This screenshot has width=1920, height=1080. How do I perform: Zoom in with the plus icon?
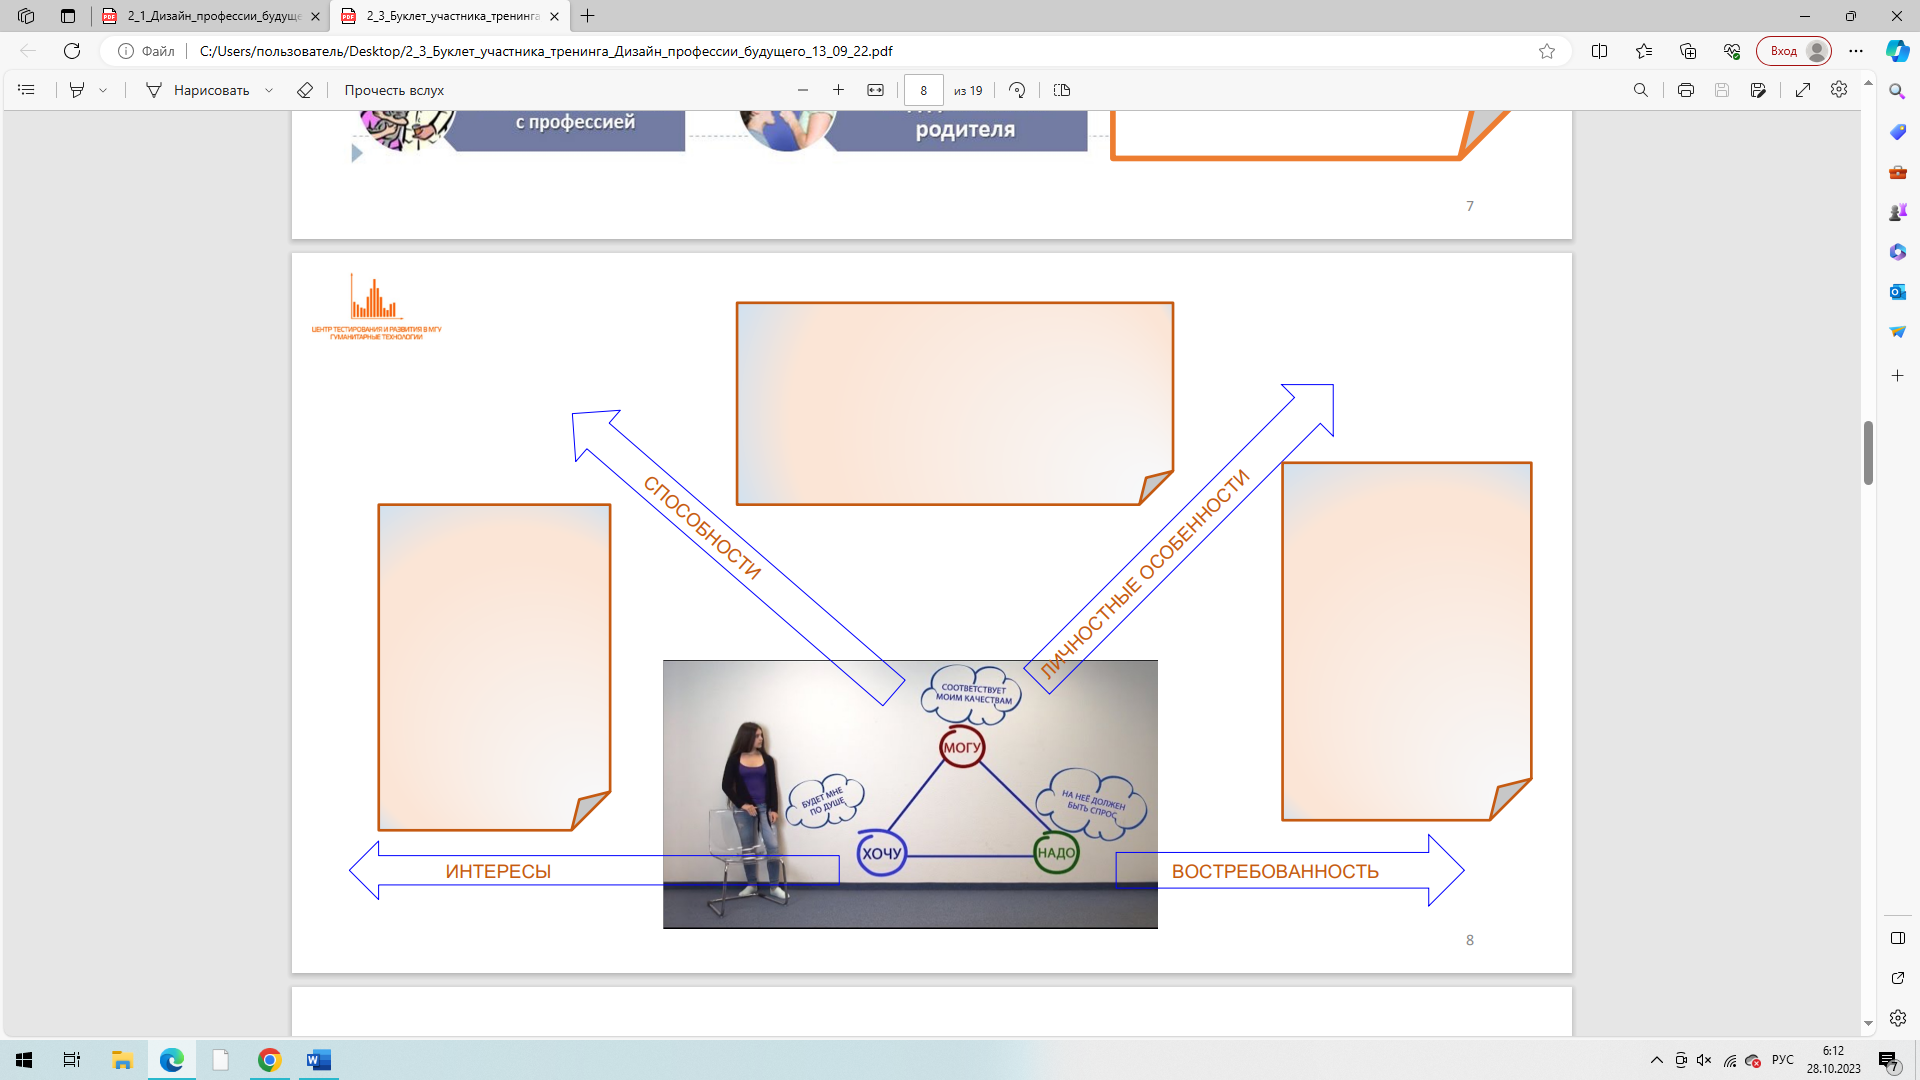coord(839,90)
